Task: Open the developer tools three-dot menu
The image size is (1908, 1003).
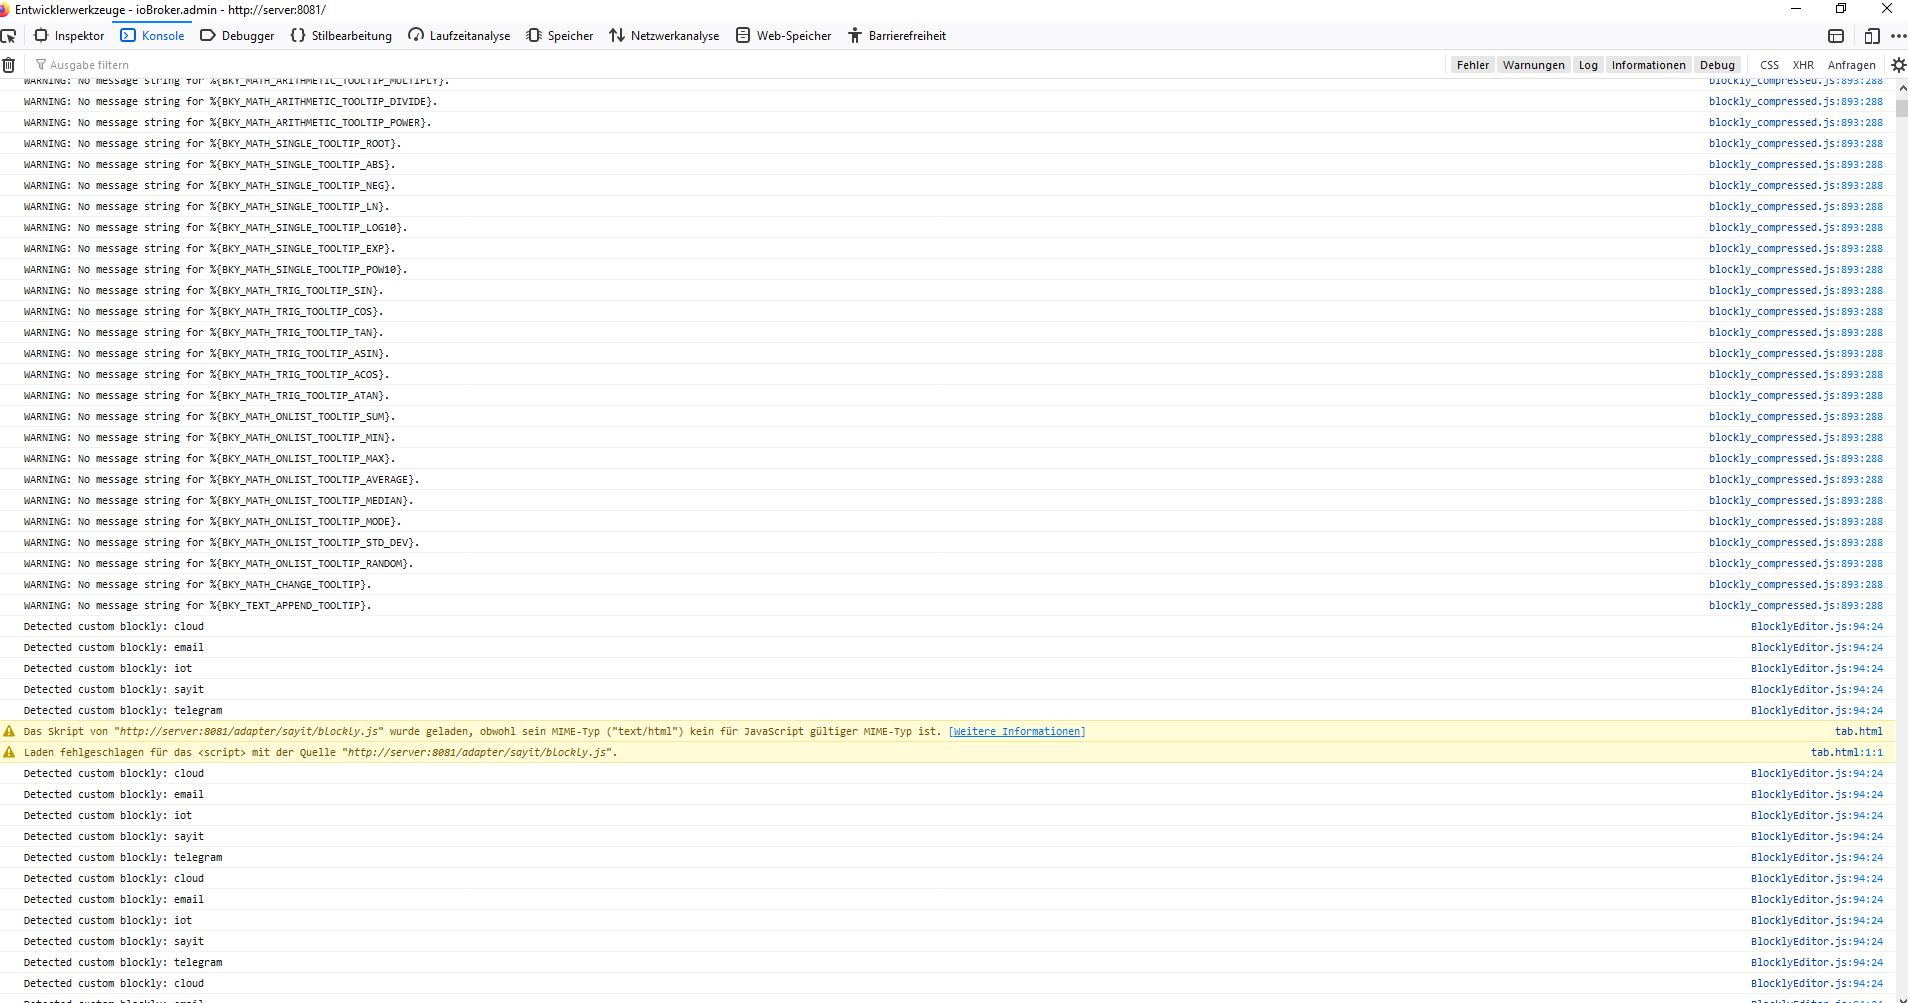Action: pos(1900,35)
